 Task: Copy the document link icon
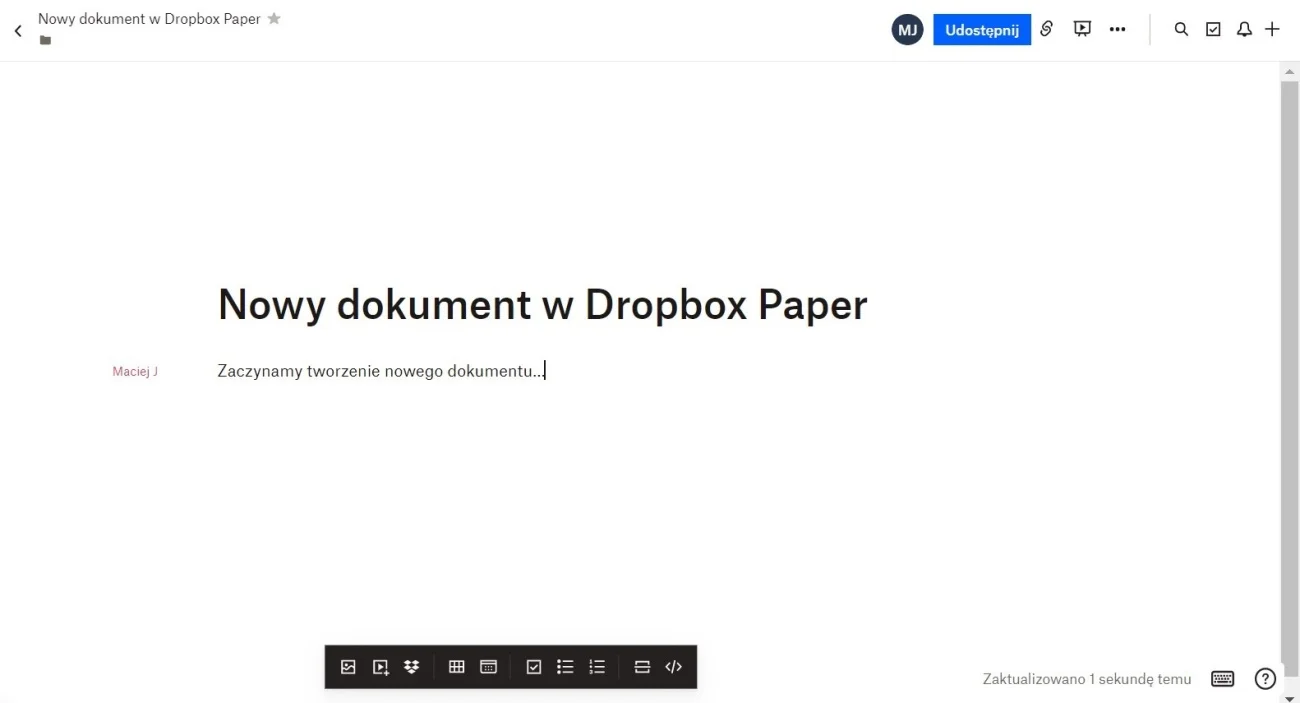(x=1047, y=29)
